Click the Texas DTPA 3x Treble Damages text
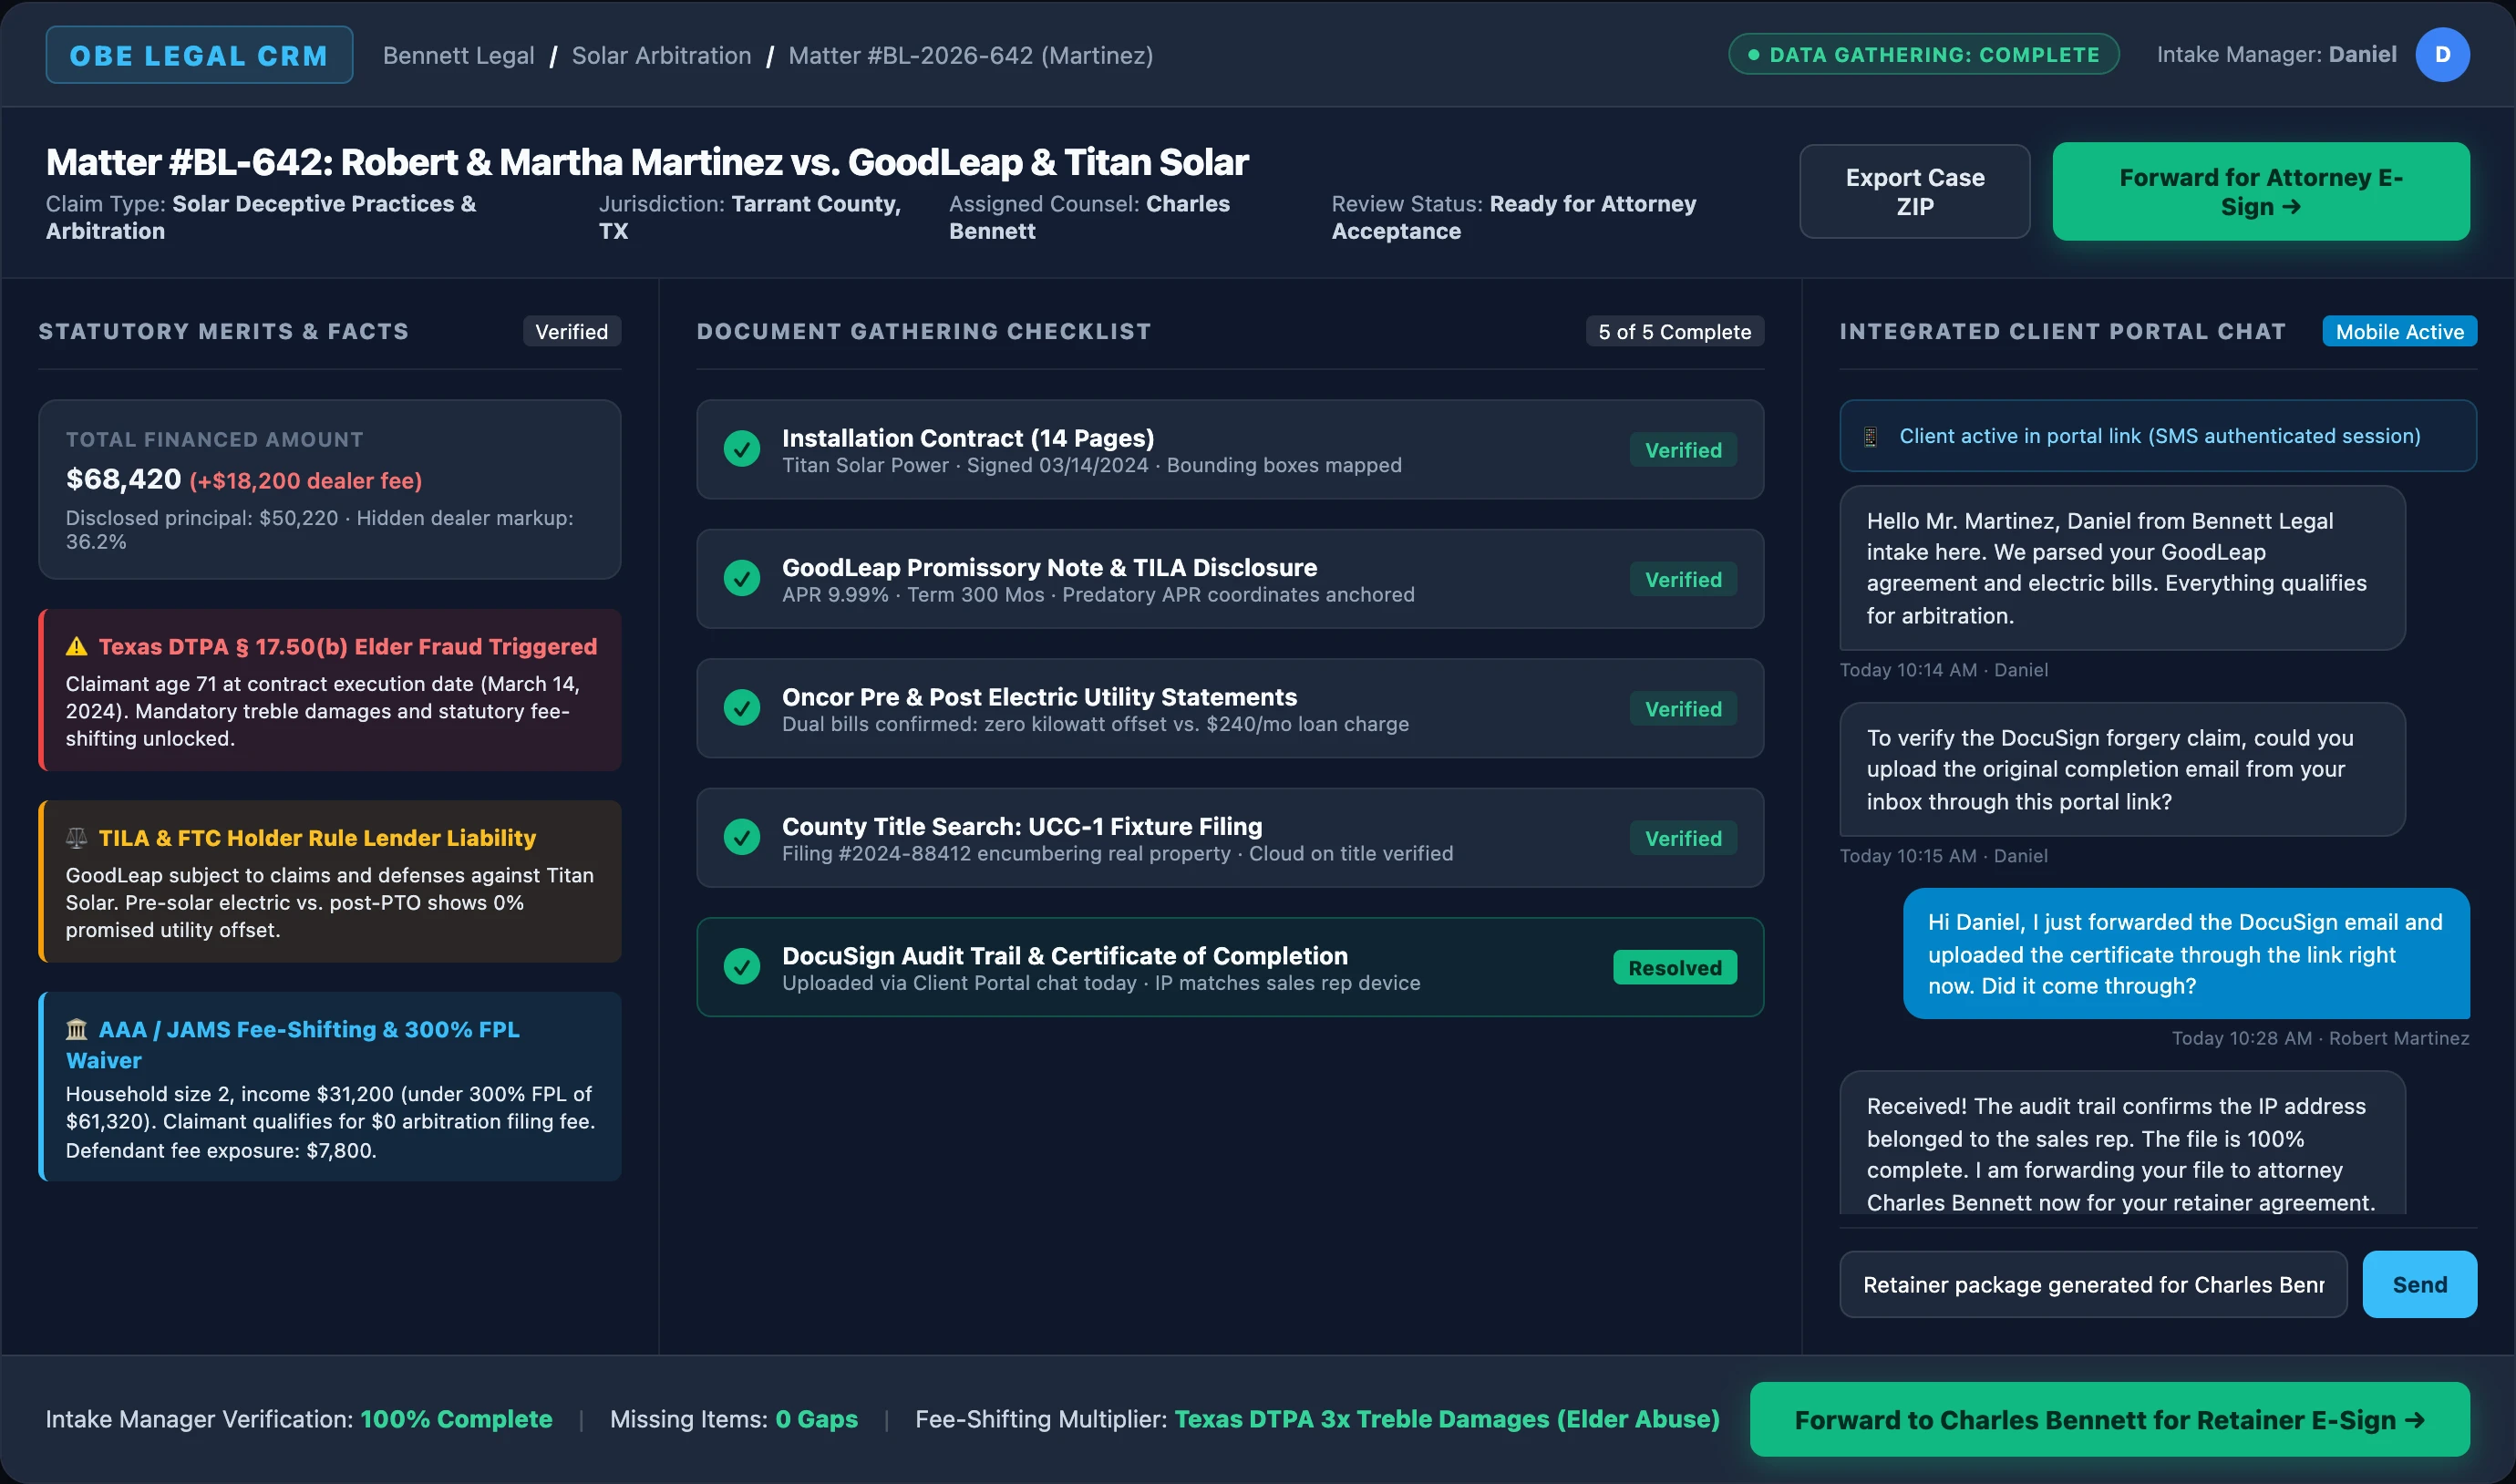The height and width of the screenshot is (1484, 2516). click(1446, 1419)
